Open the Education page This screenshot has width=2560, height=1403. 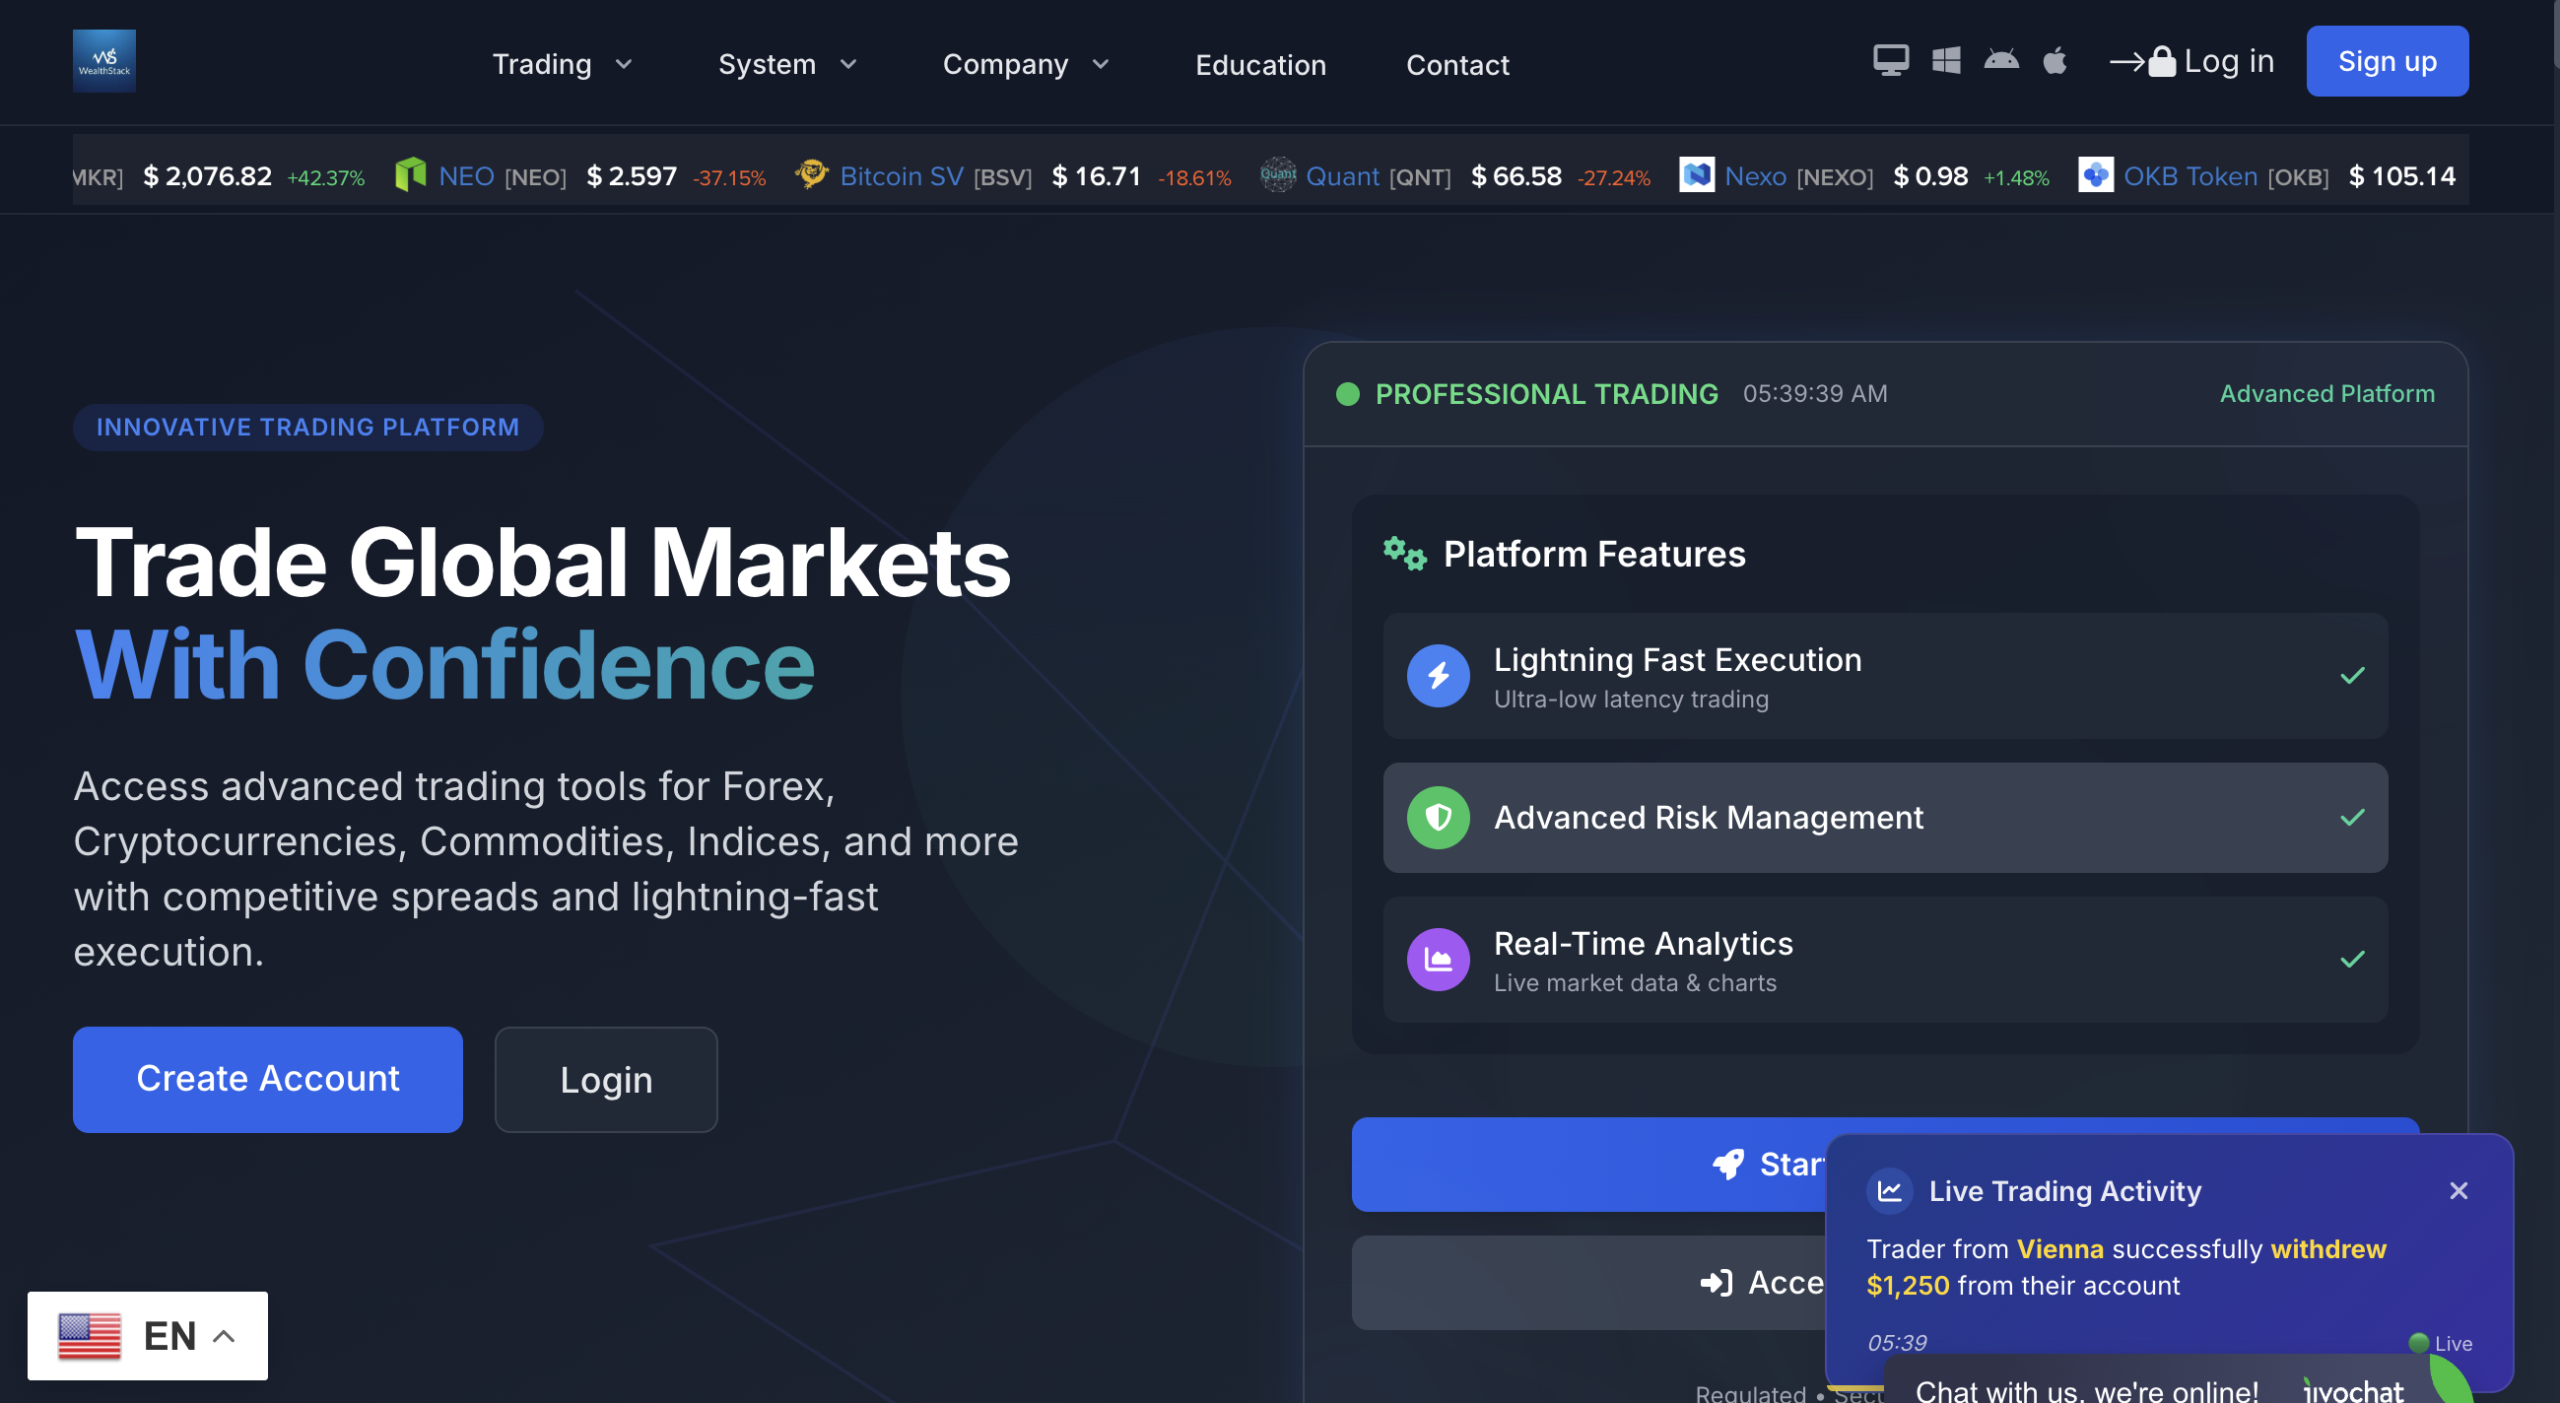[x=1260, y=63]
